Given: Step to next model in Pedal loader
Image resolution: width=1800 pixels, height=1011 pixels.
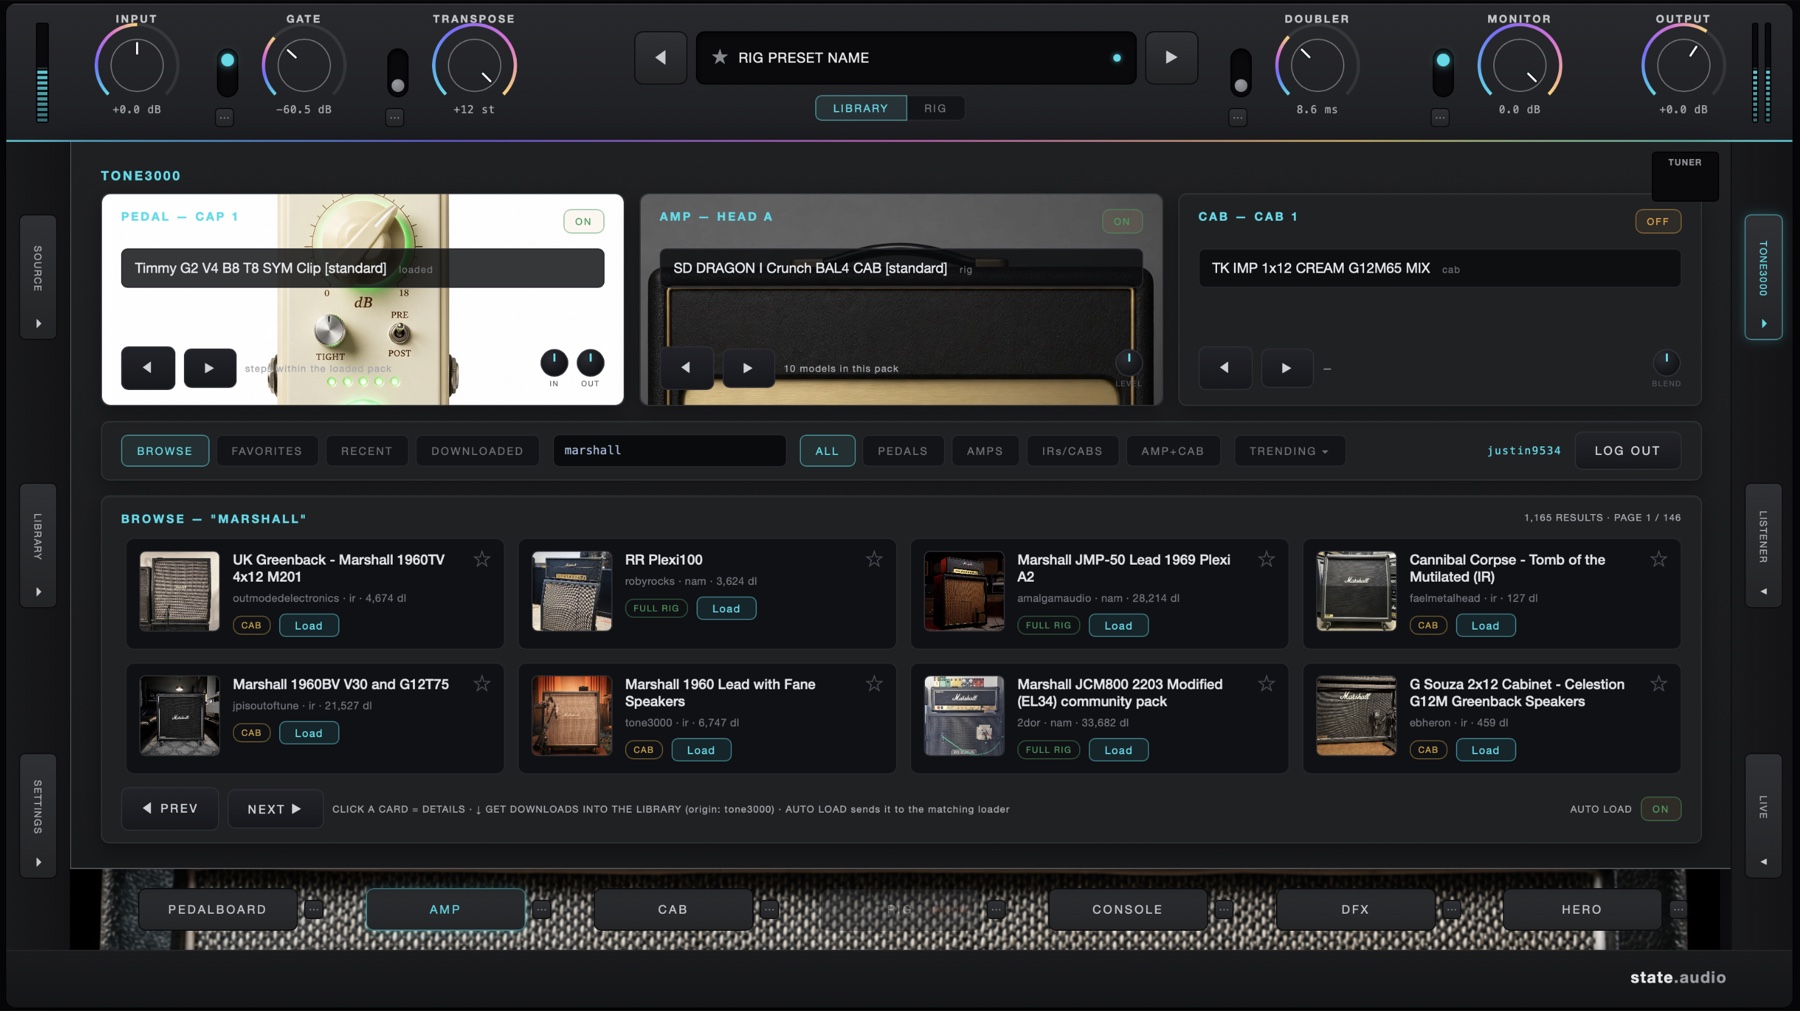Looking at the screenshot, I should click(x=210, y=368).
